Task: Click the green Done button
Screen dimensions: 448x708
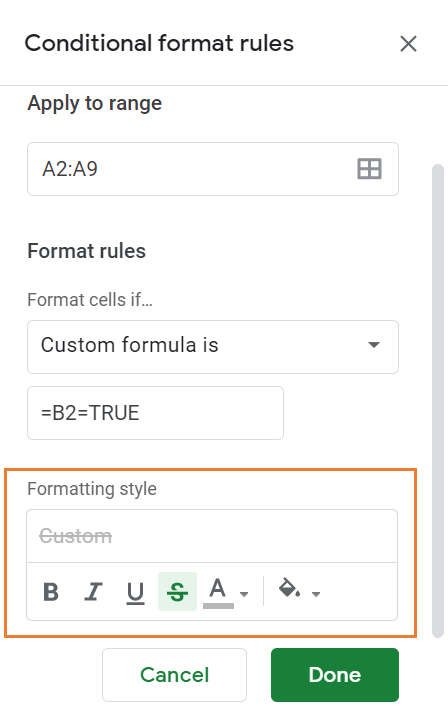Action: click(335, 675)
